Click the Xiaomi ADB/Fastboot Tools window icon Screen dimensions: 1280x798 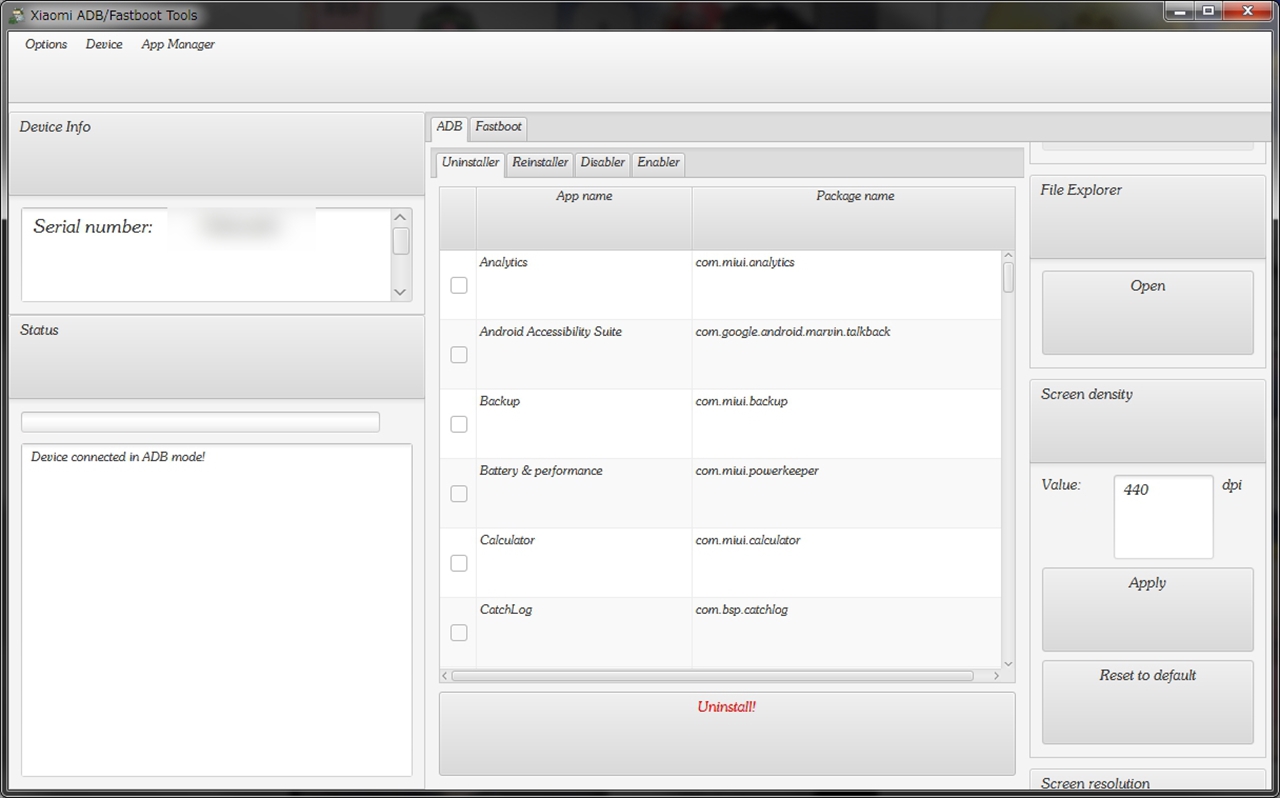click(17, 16)
